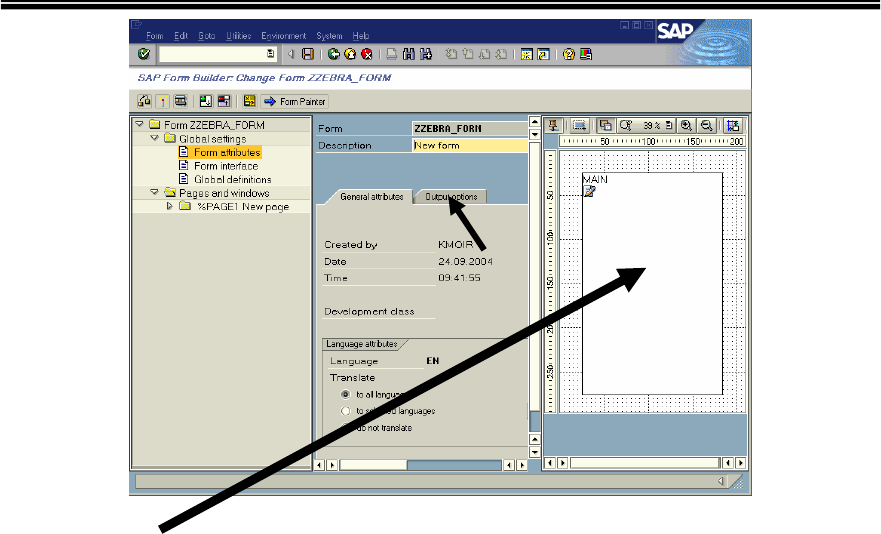Viewport: 881px width, 534px height.
Task: Click the attributes pane scroll-up arrow
Action: coord(534,122)
